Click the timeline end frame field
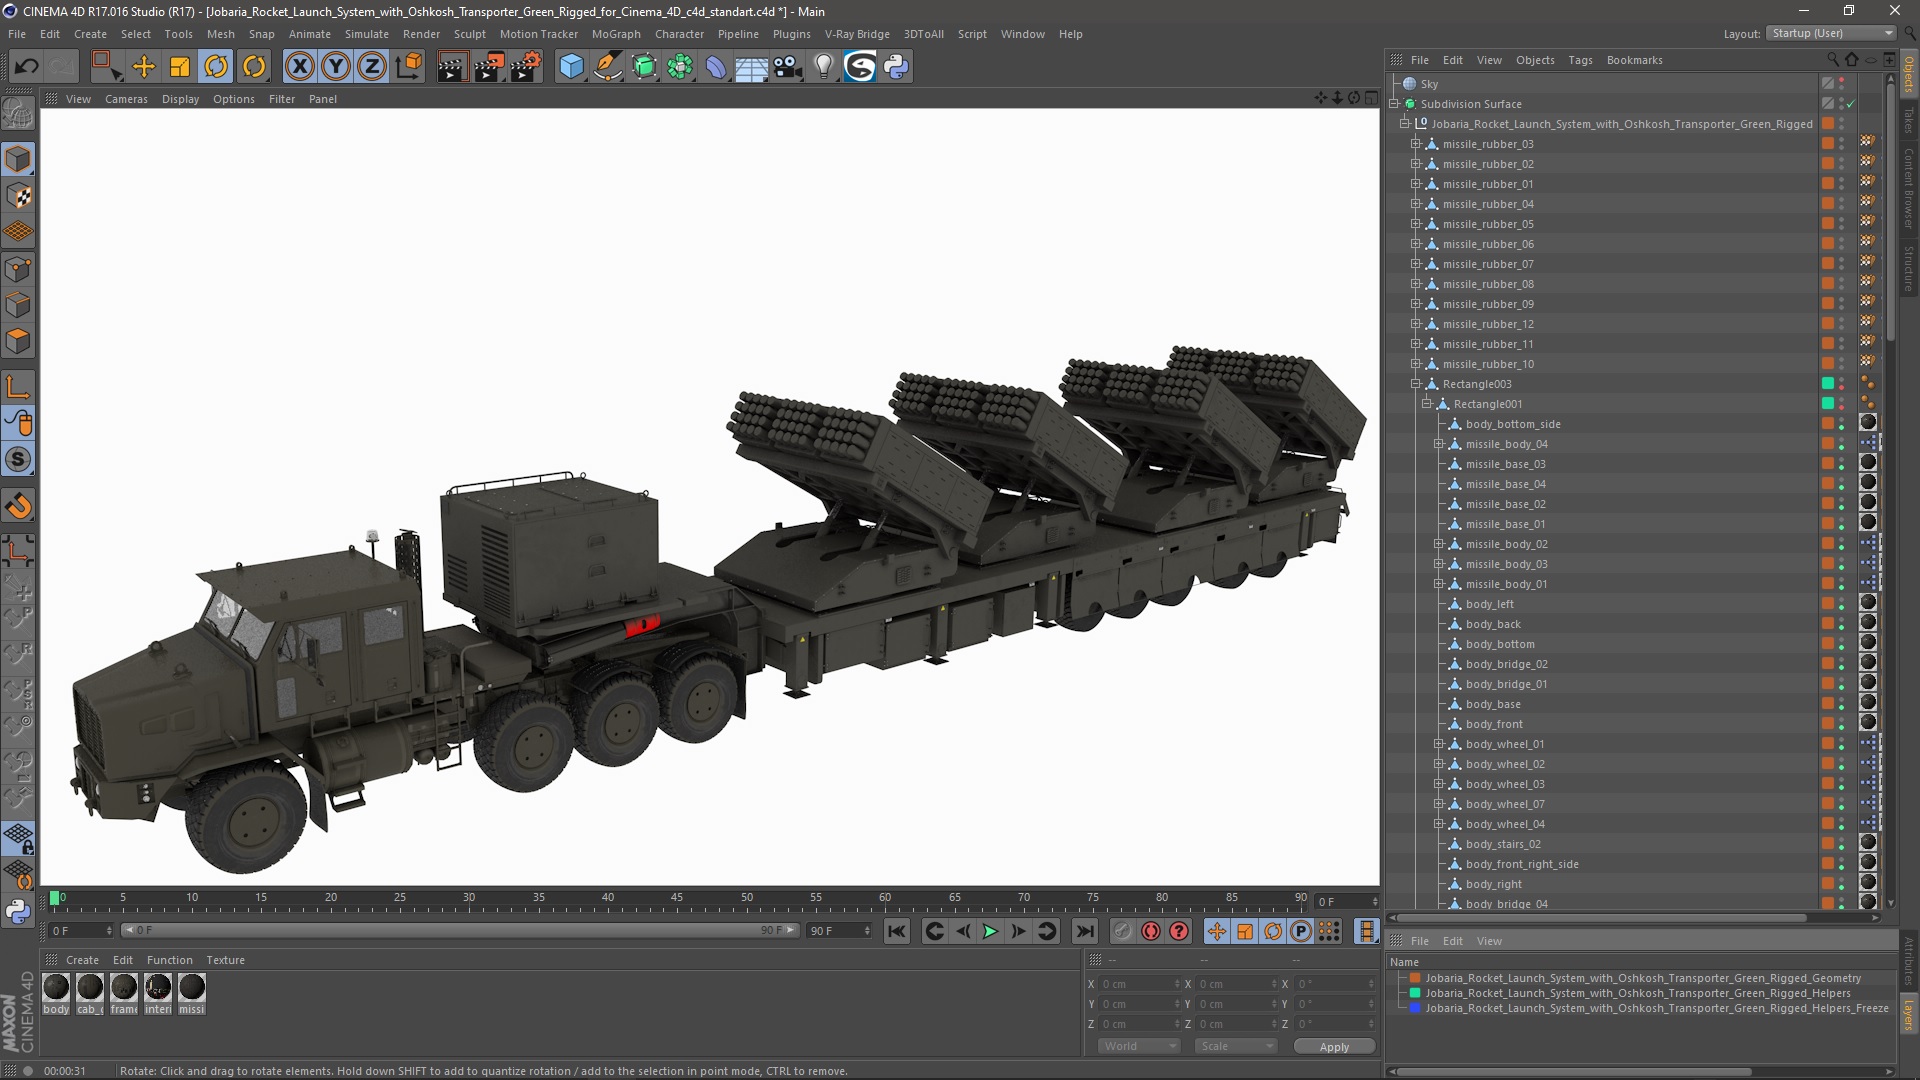The height and width of the screenshot is (1080, 1920). pos(839,931)
